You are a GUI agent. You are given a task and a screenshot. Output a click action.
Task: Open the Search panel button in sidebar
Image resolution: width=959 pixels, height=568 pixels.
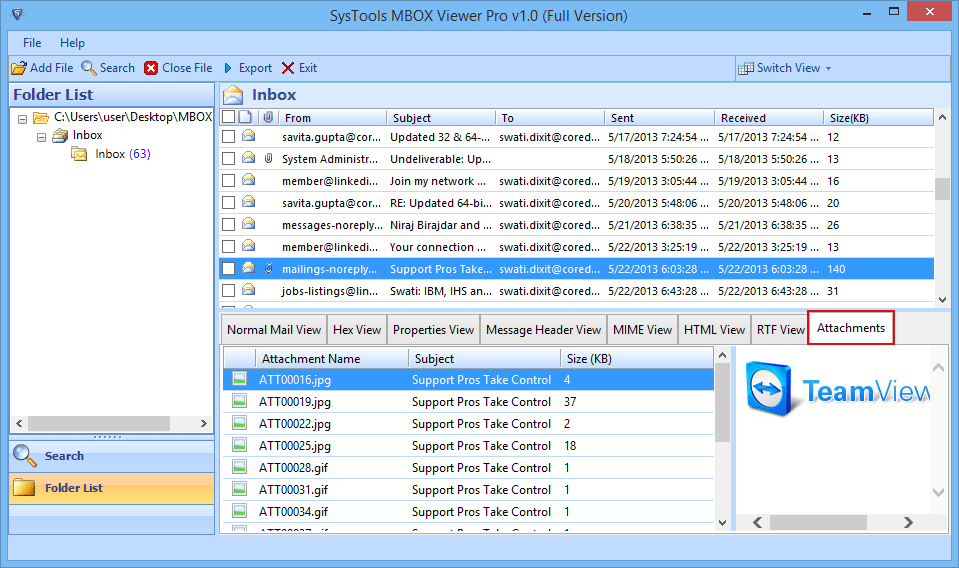pyautogui.click(x=111, y=456)
